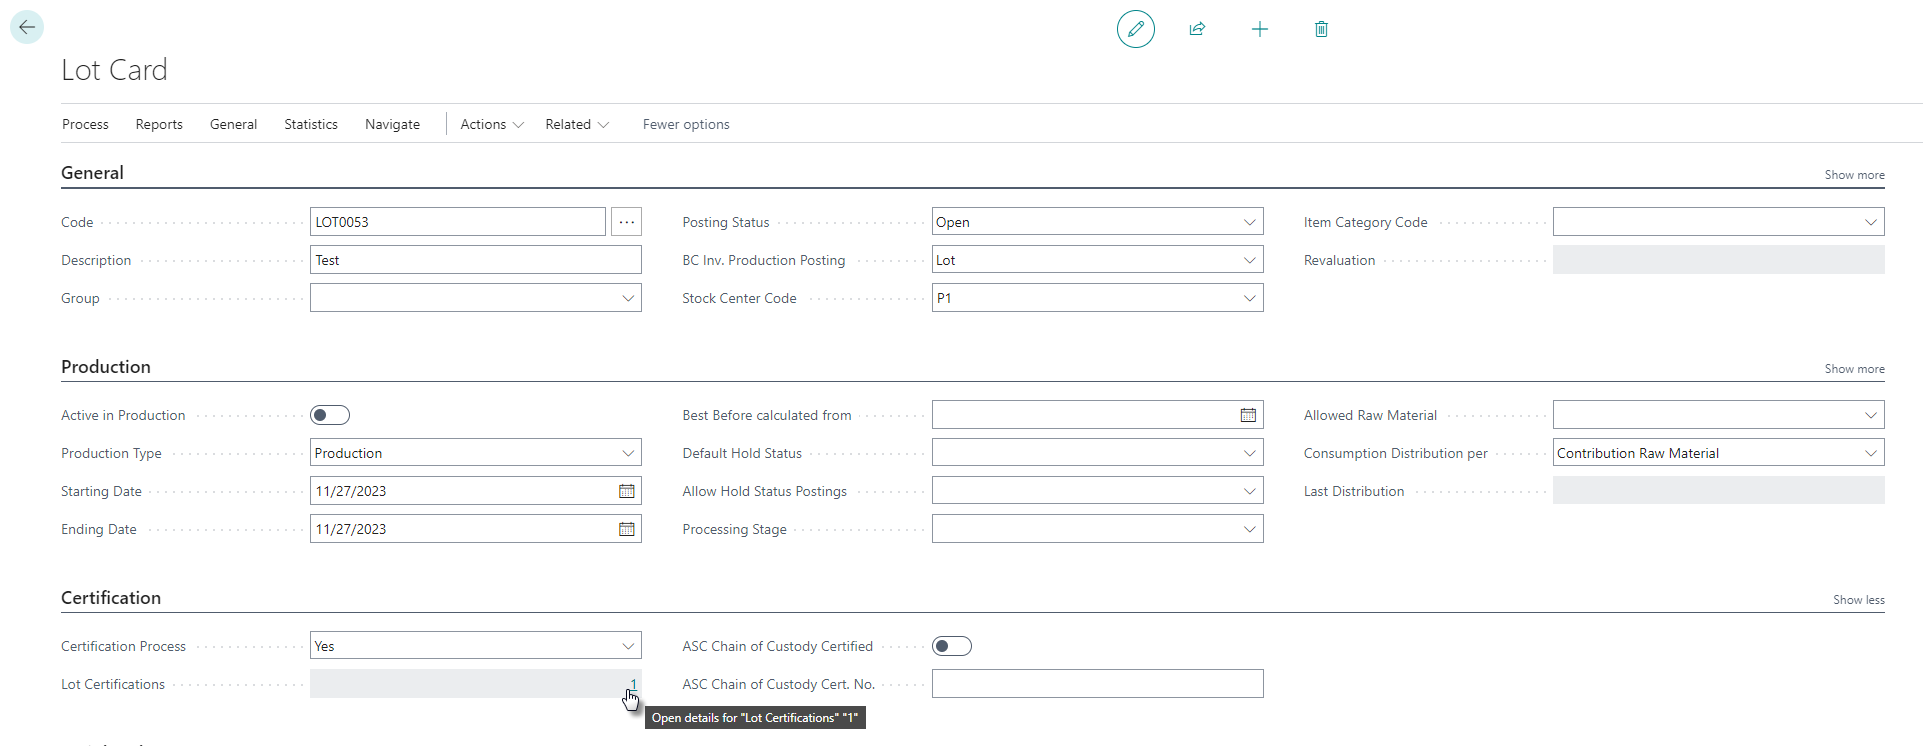
Task: Expand Consumption Distribution per dropdown
Action: [x=1870, y=453]
